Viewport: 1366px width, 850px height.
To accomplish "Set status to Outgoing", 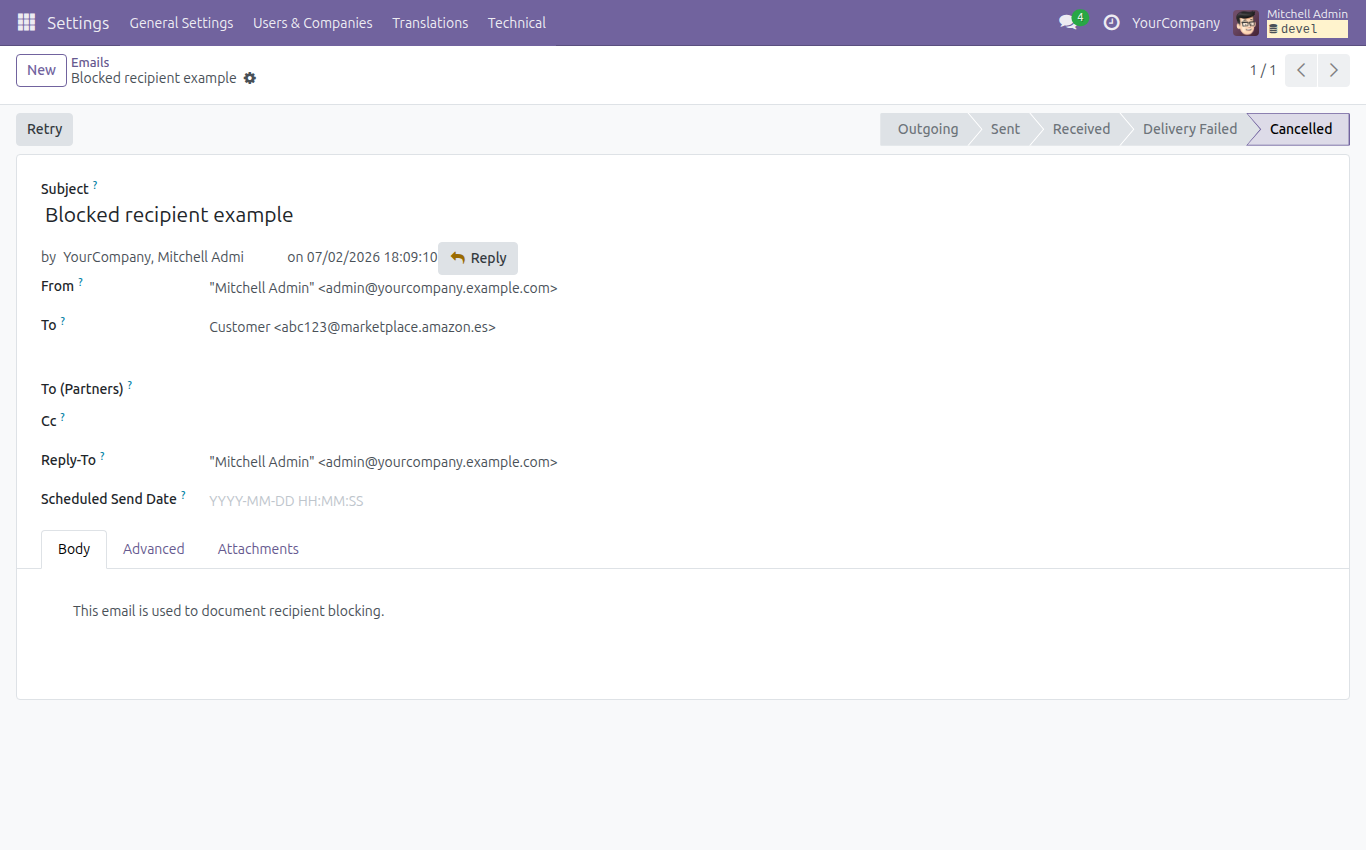I will click(927, 129).
